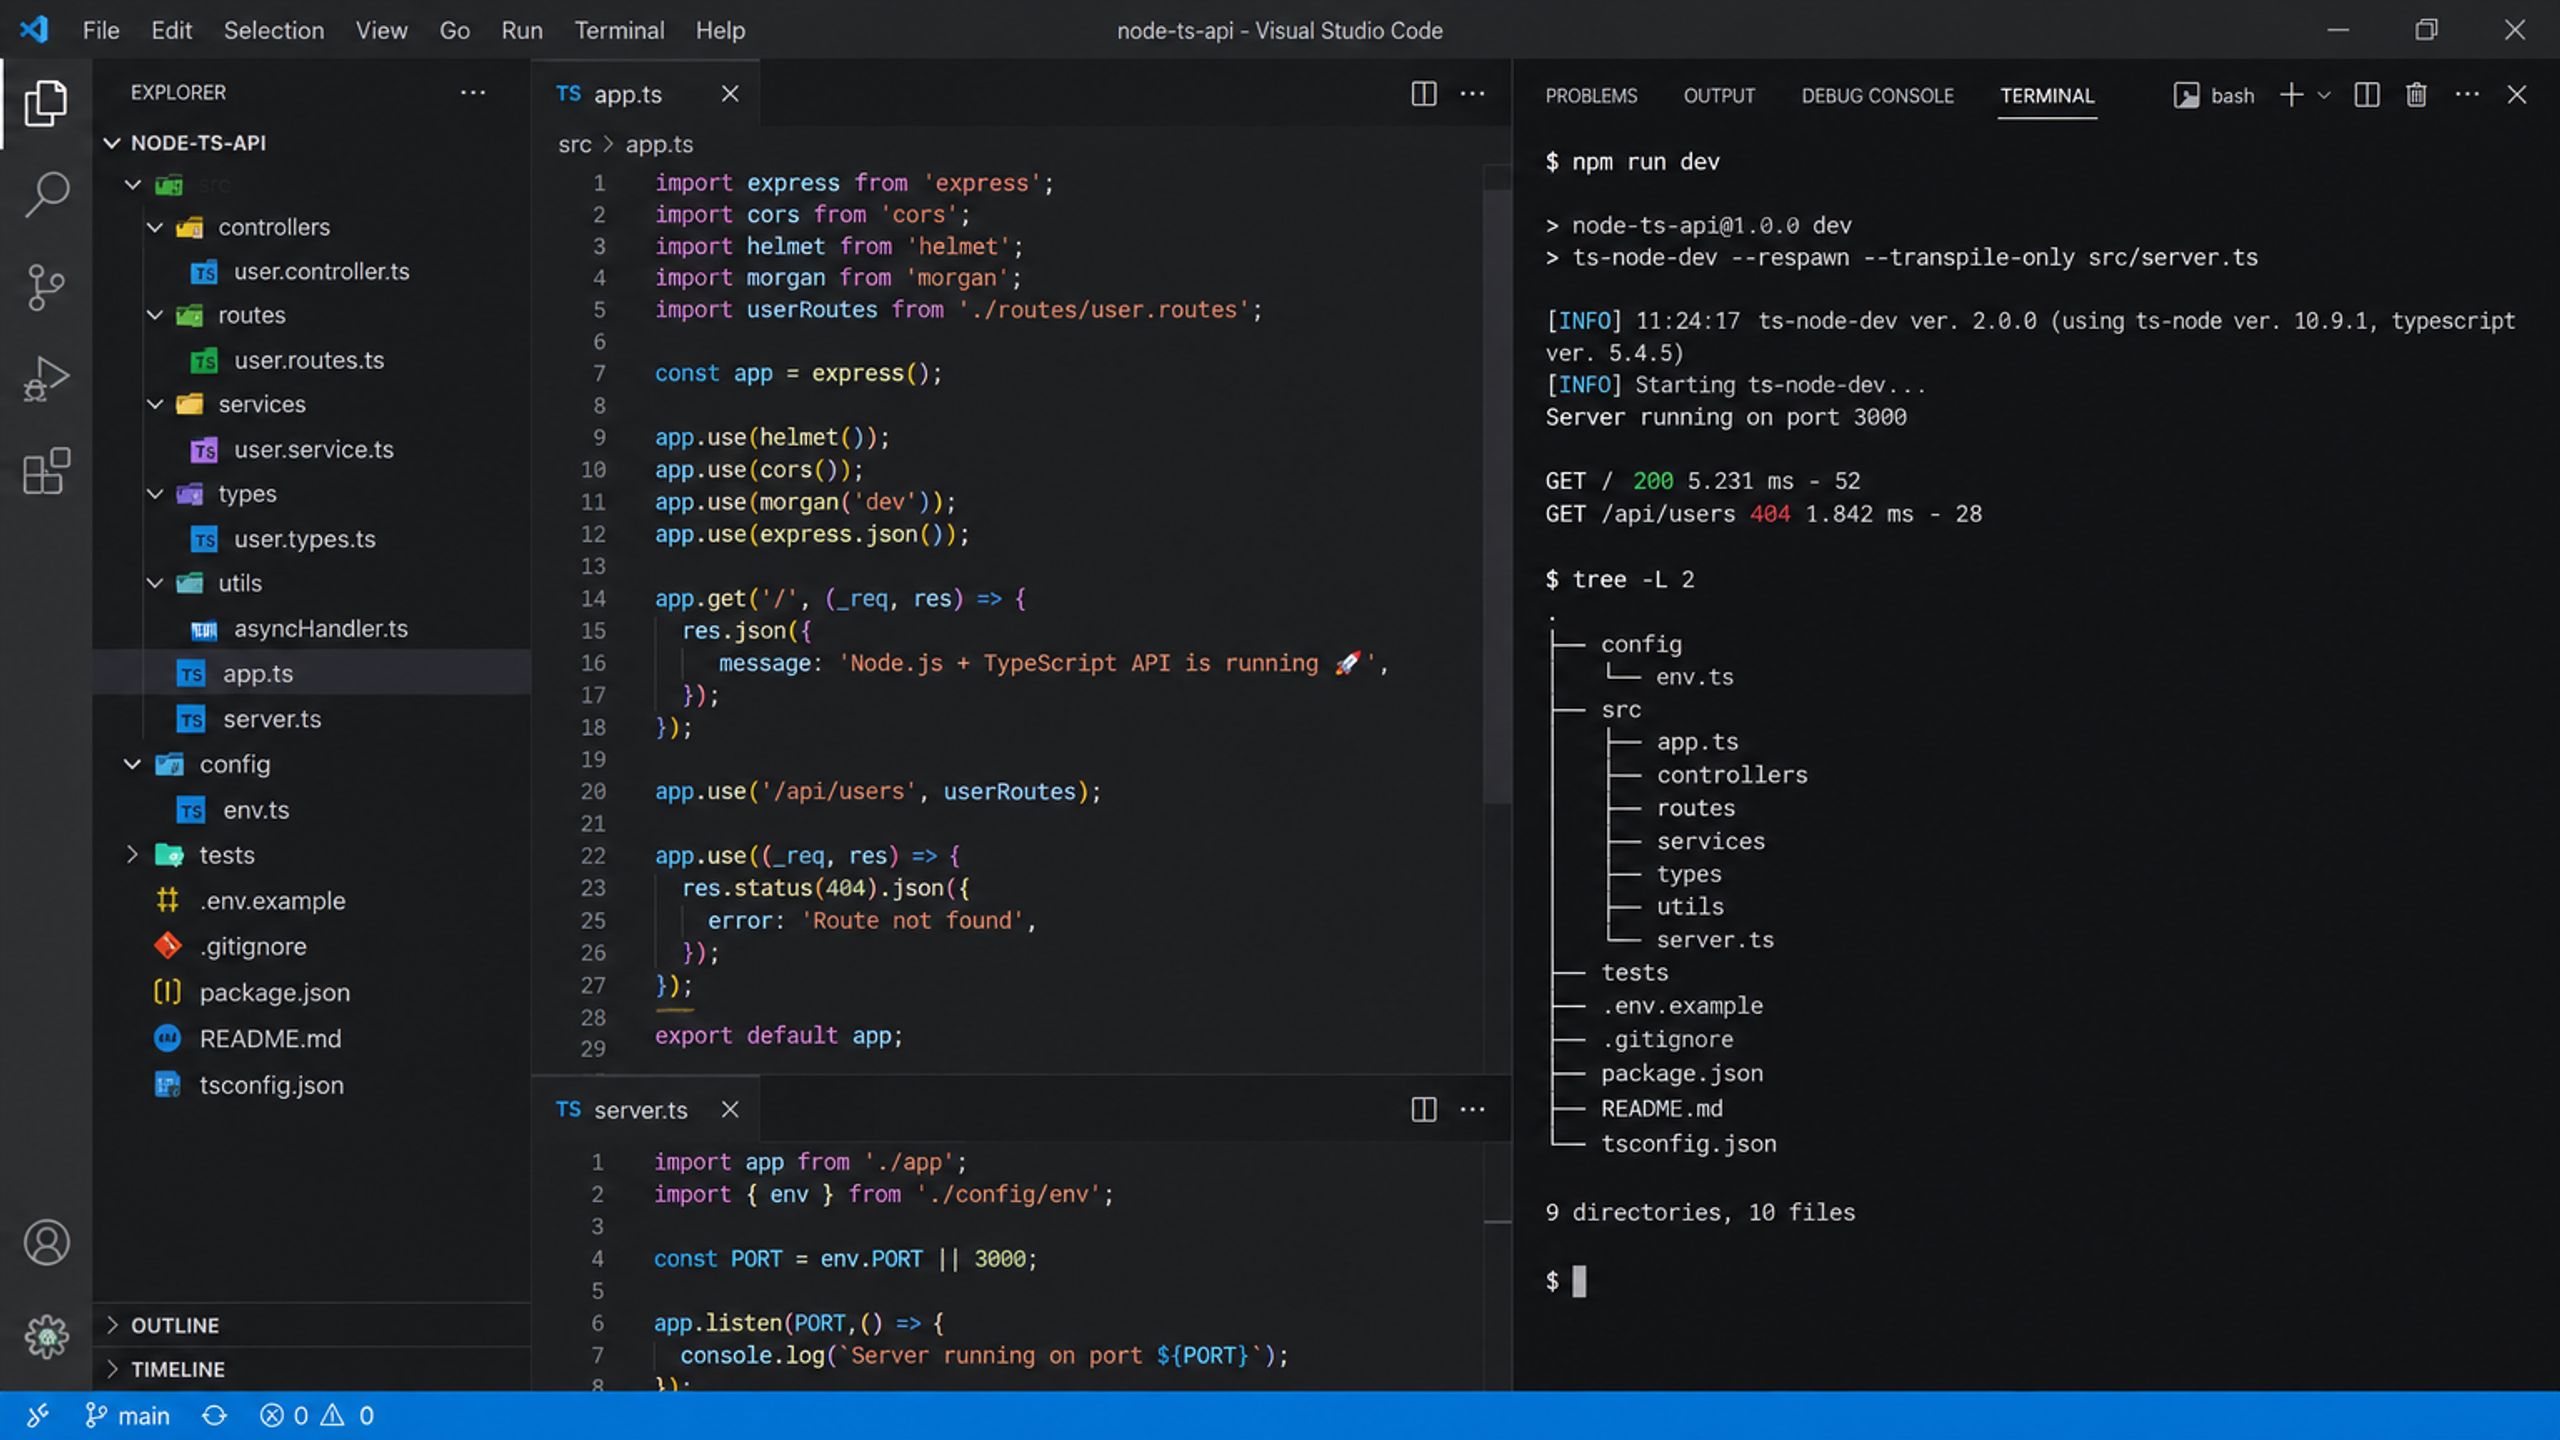Viewport: 2560px width, 1440px height.
Task: Open the Search view in activity bar
Action: (x=46, y=194)
